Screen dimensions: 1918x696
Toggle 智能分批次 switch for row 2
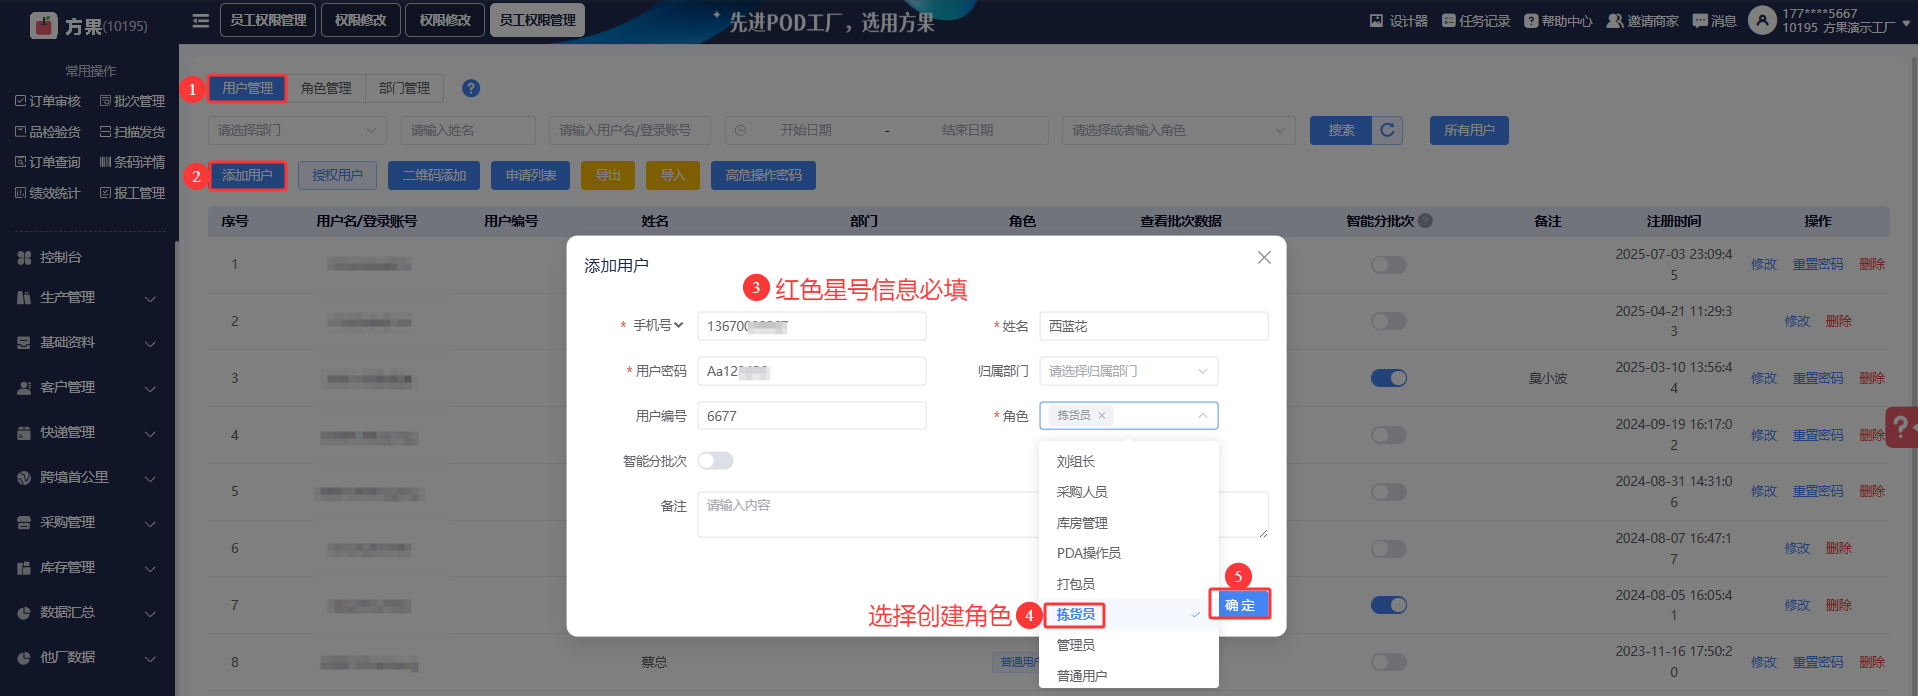[1388, 321]
